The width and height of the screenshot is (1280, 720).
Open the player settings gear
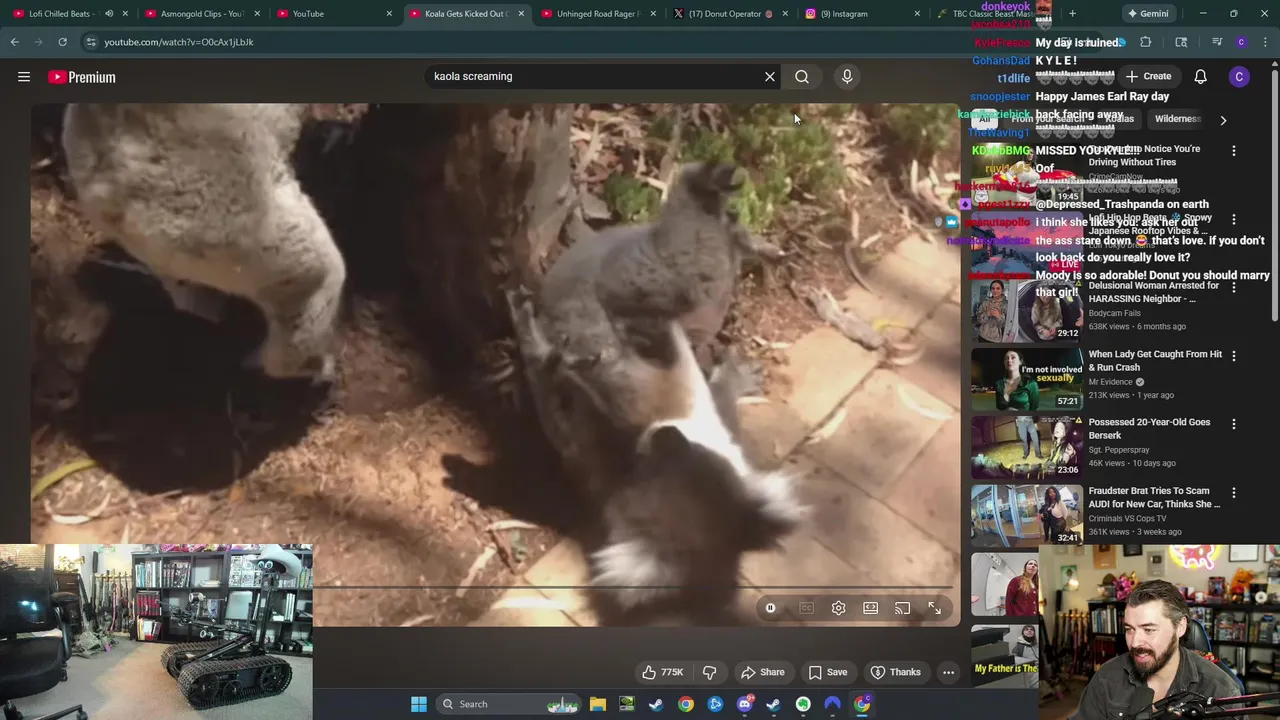click(x=838, y=608)
